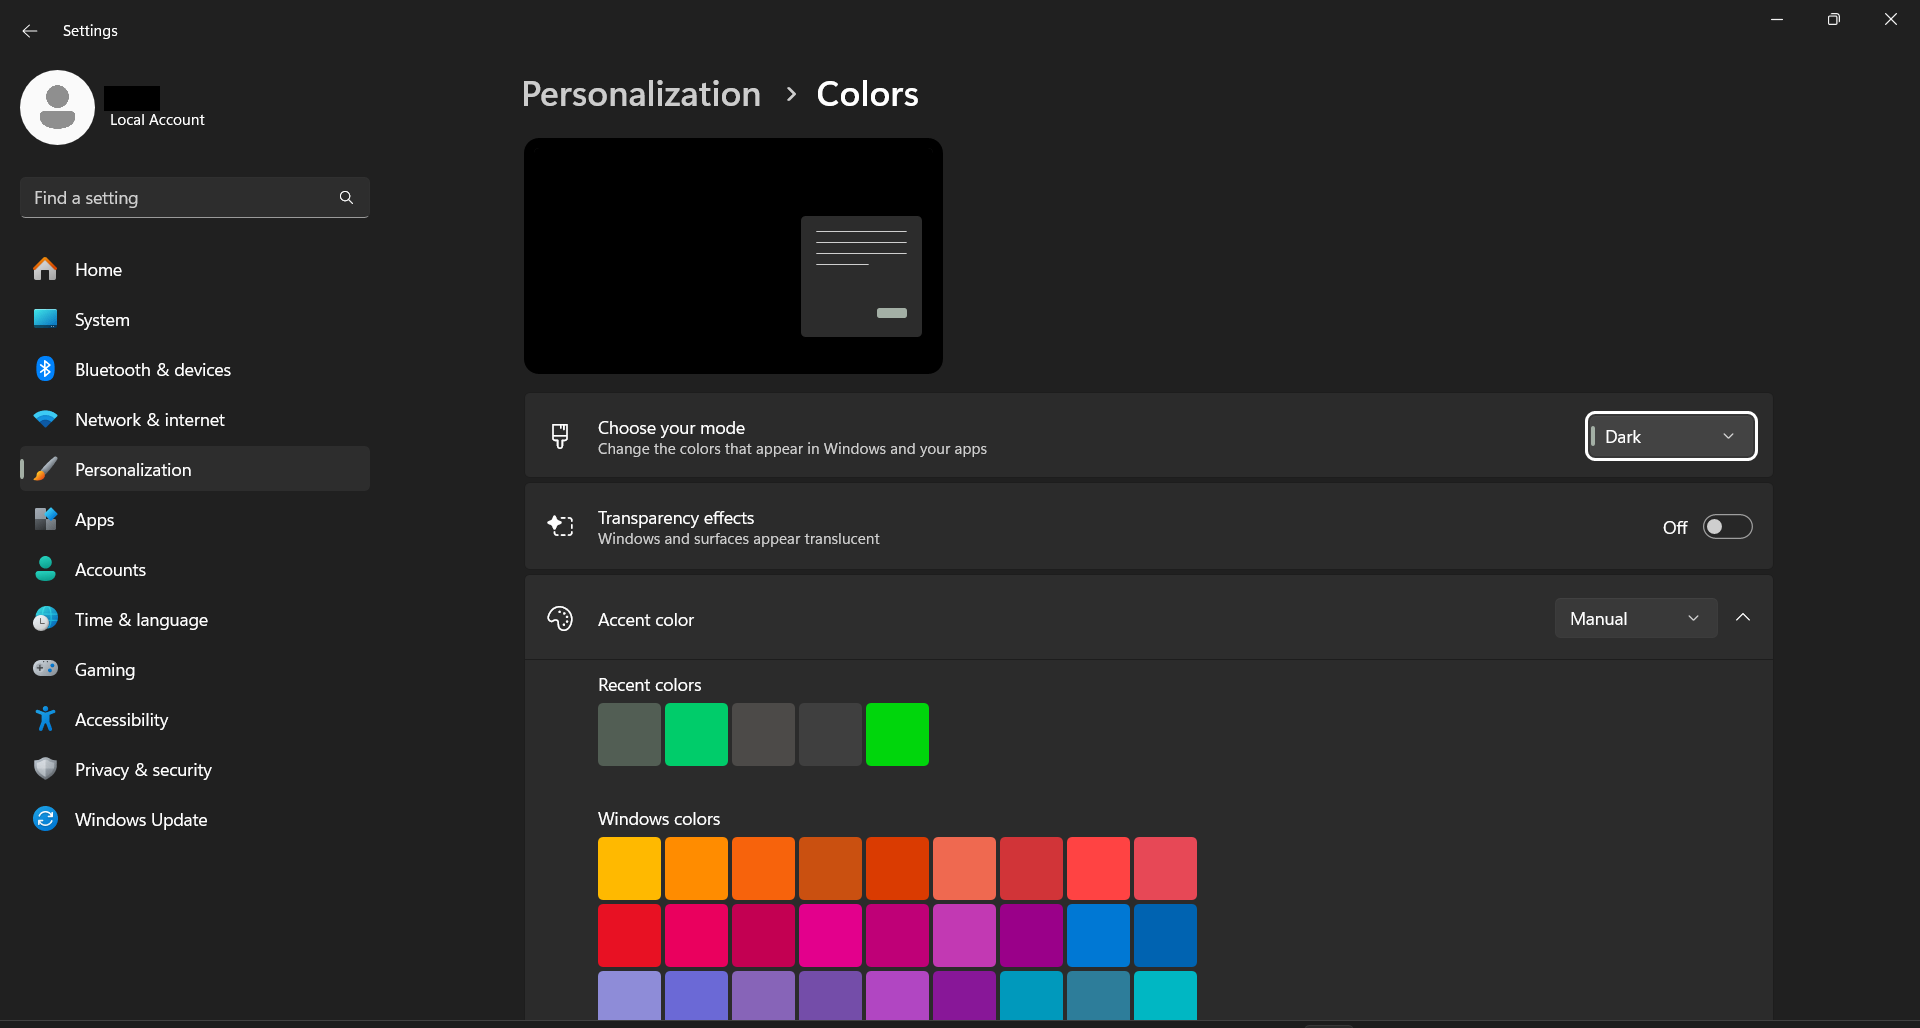Open the Dark mode dropdown
The width and height of the screenshot is (1920, 1028).
coord(1669,436)
